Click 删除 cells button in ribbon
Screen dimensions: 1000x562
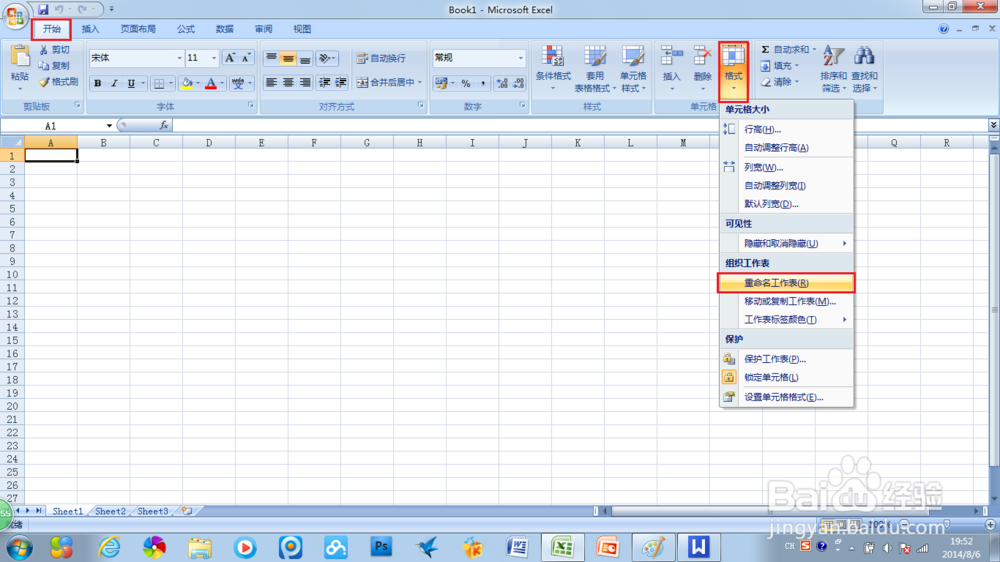tap(702, 69)
